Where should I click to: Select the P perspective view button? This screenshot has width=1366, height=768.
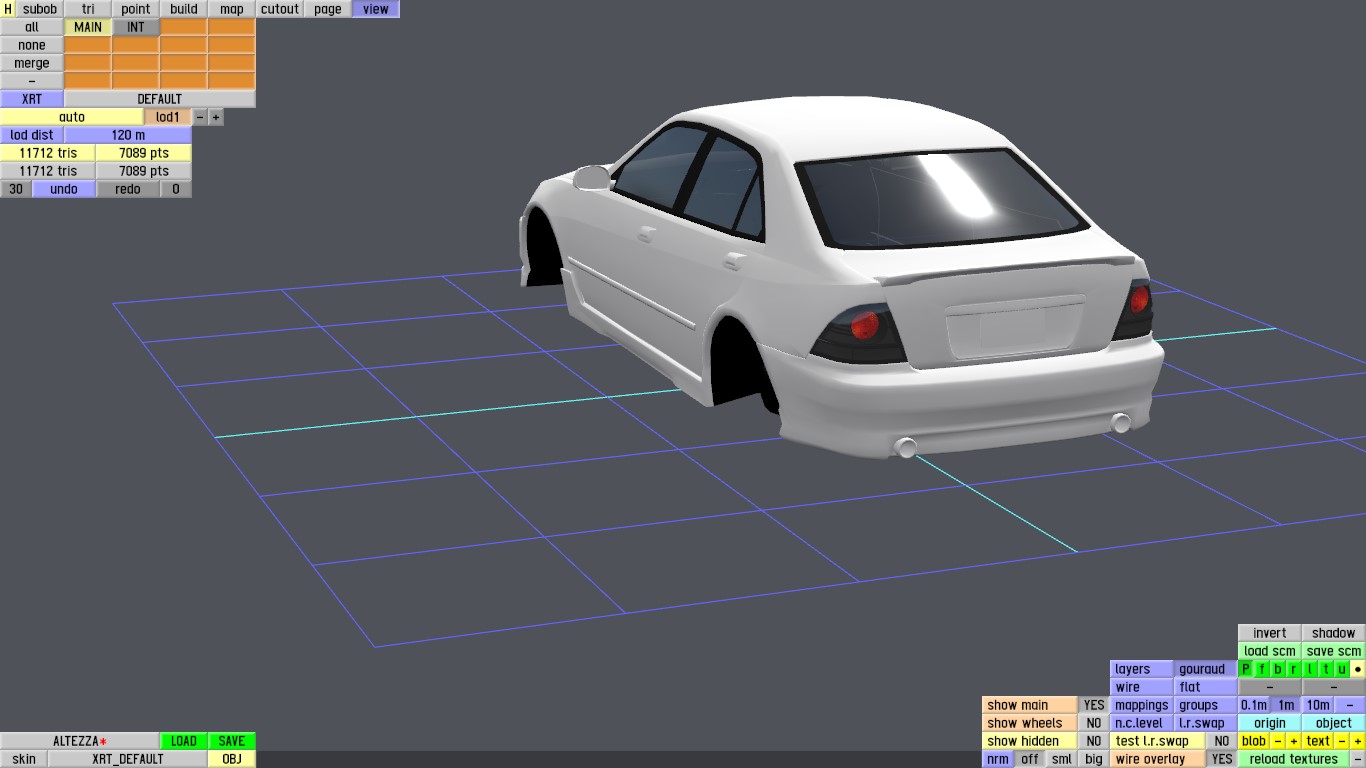coord(1246,669)
